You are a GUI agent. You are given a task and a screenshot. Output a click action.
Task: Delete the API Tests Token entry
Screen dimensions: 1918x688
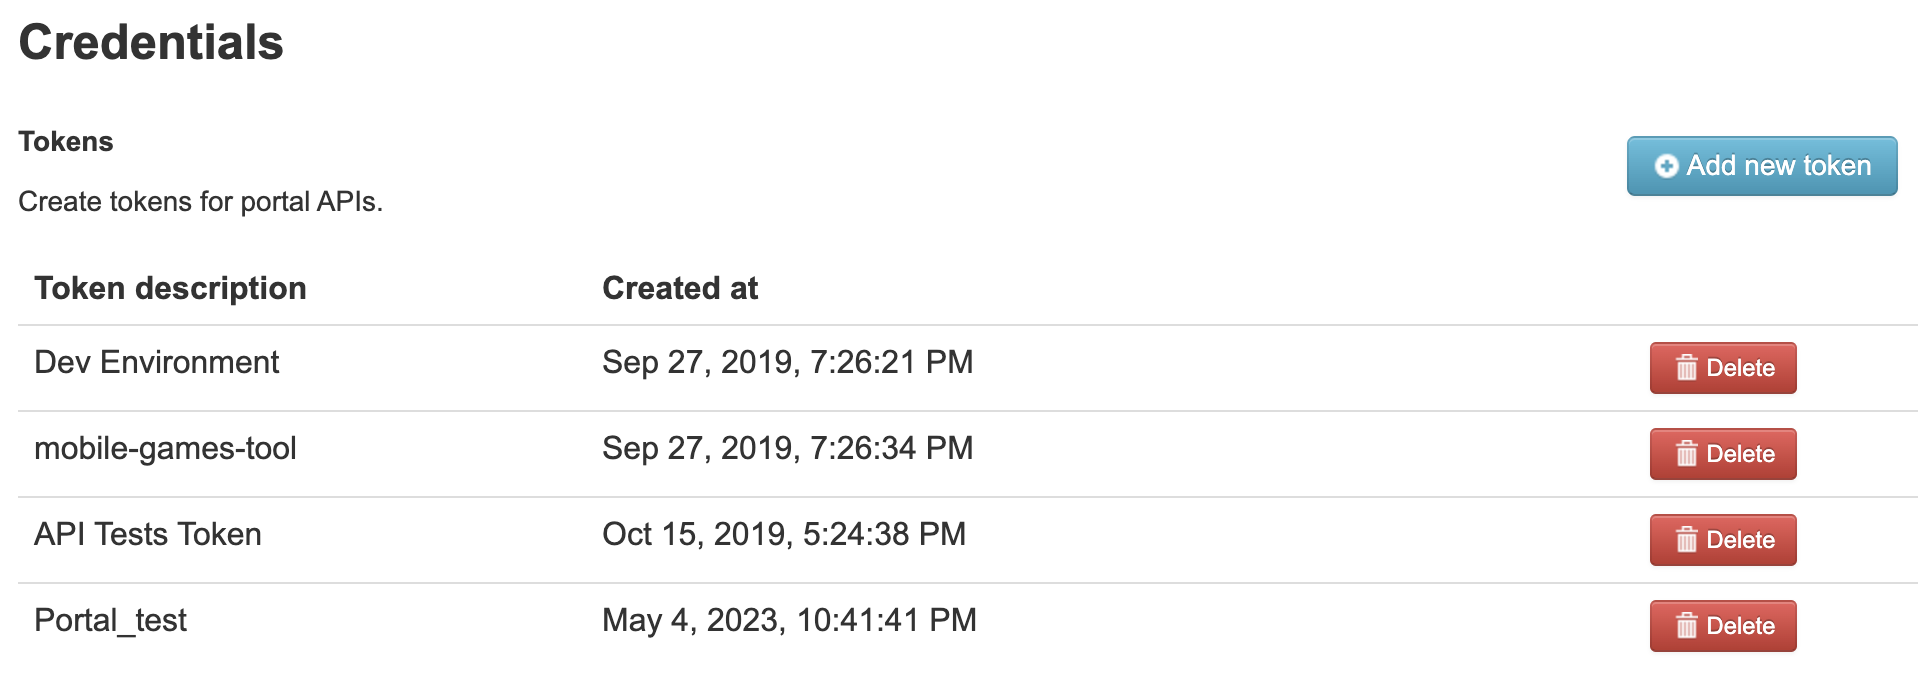click(x=1722, y=540)
